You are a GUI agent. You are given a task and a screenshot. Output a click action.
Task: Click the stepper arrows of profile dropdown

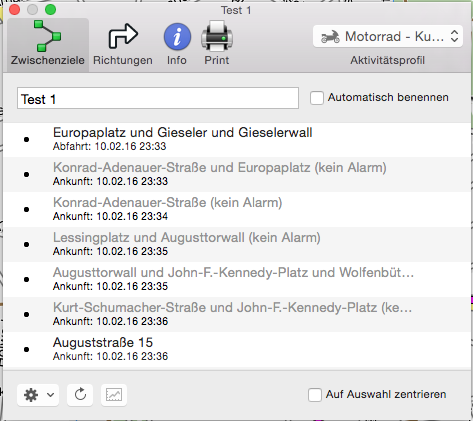[454, 36]
